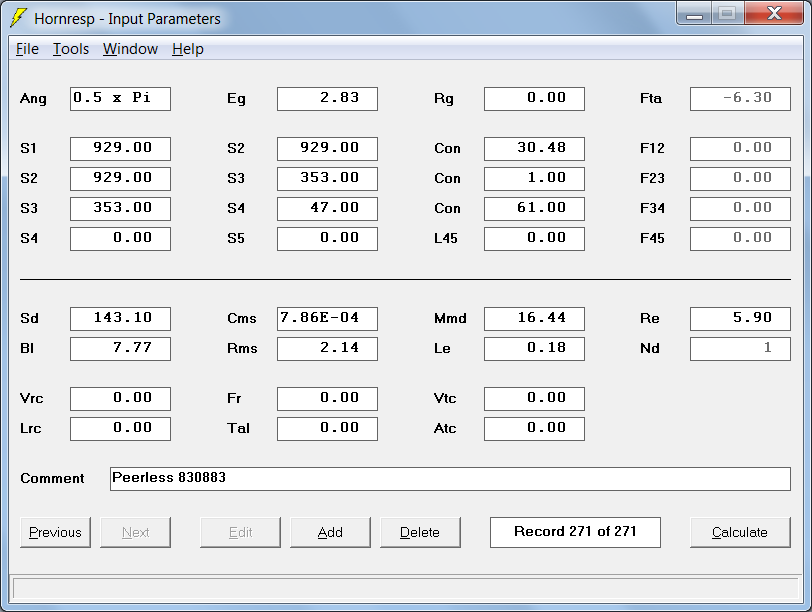This screenshot has height=612, width=812.
Task: Click the Edit button
Action: (240, 532)
